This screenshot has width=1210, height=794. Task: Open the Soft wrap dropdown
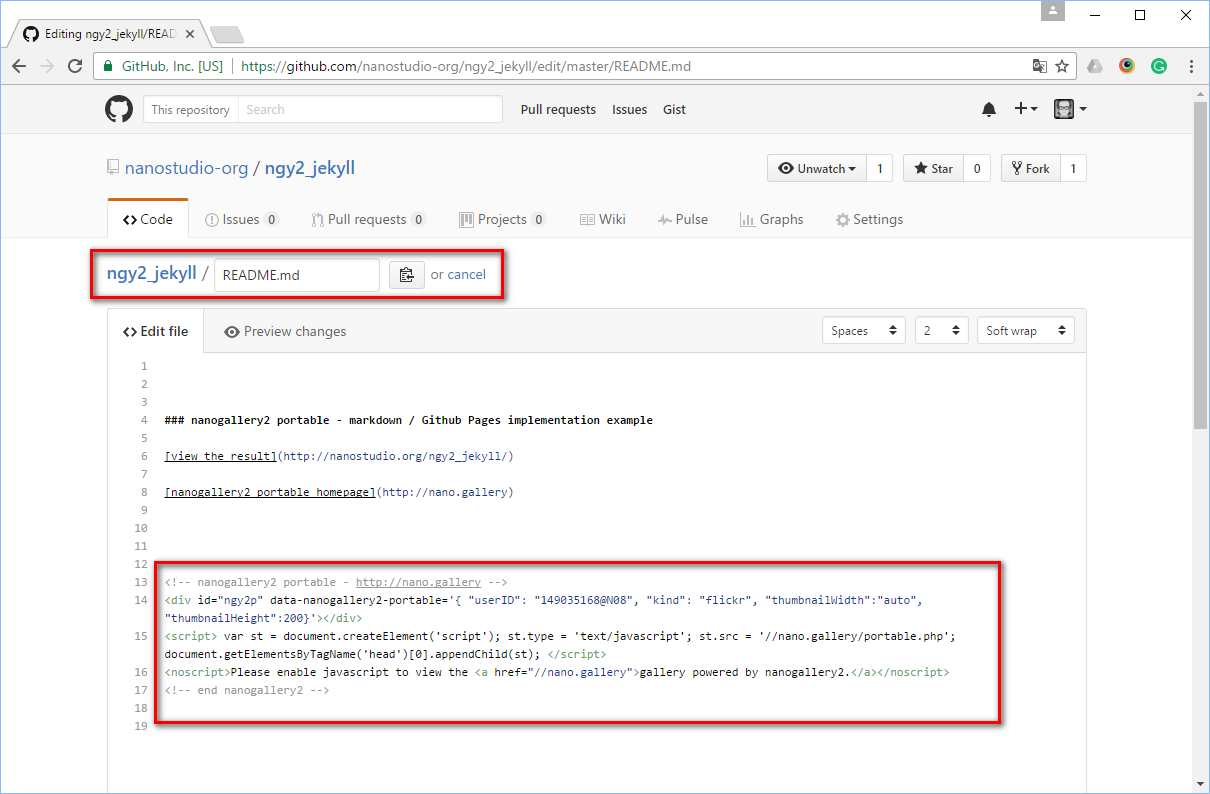pos(1026,330)
